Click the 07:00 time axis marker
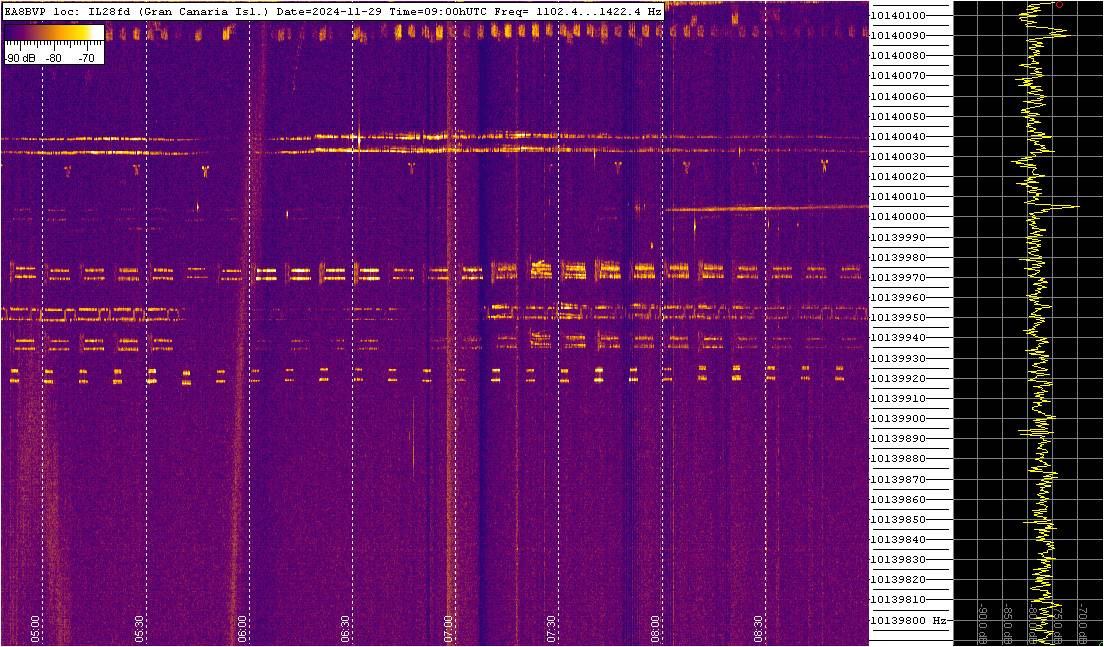Viewport: 1104px width, 647px height. coord(448,627)
